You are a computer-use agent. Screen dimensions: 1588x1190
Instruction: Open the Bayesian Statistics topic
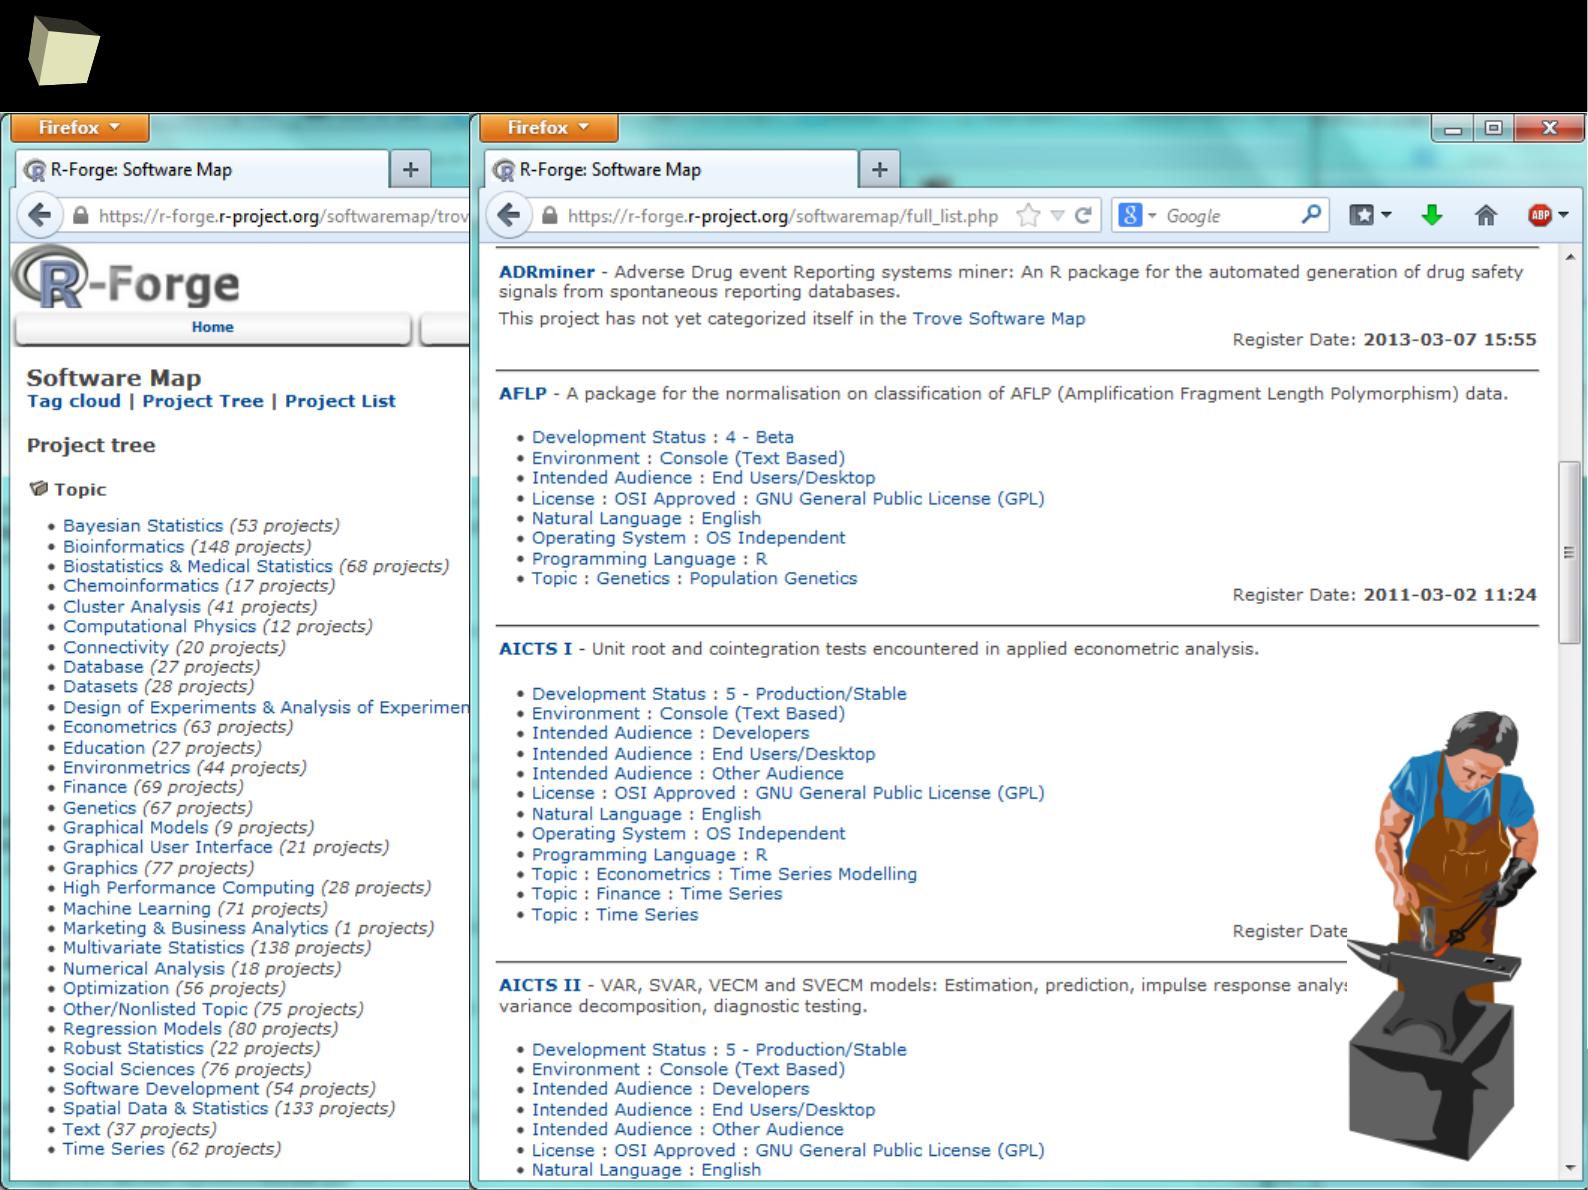pos(143,526)
